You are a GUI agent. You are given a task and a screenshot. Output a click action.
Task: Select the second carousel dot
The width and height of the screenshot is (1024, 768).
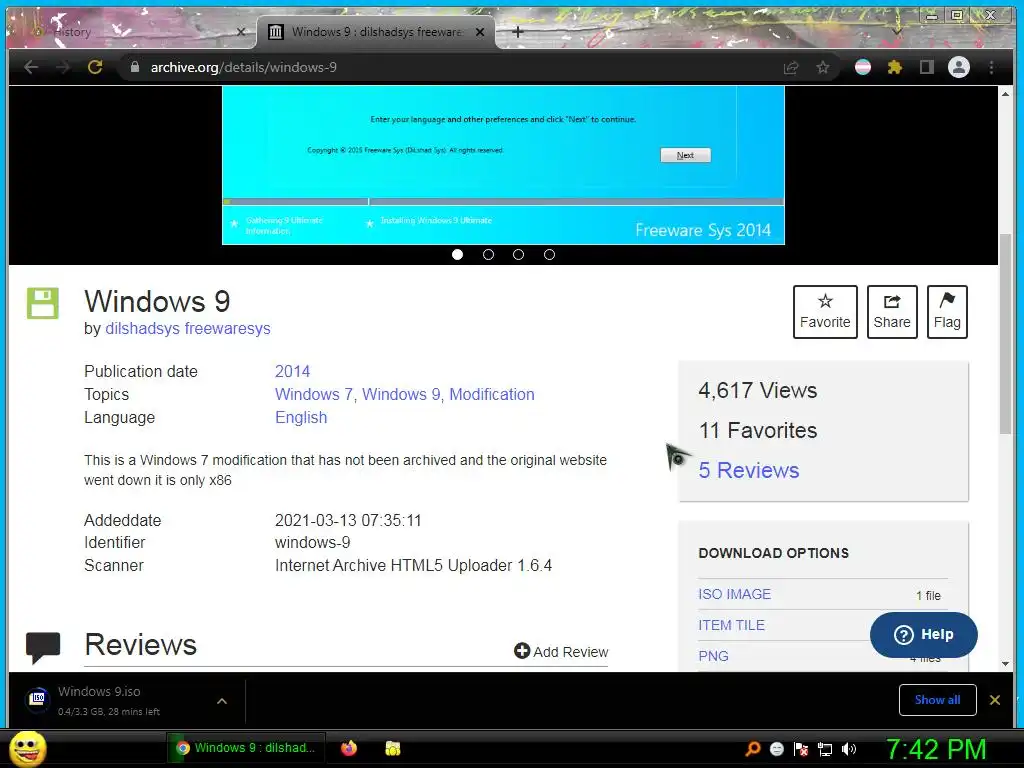(488, 255)
